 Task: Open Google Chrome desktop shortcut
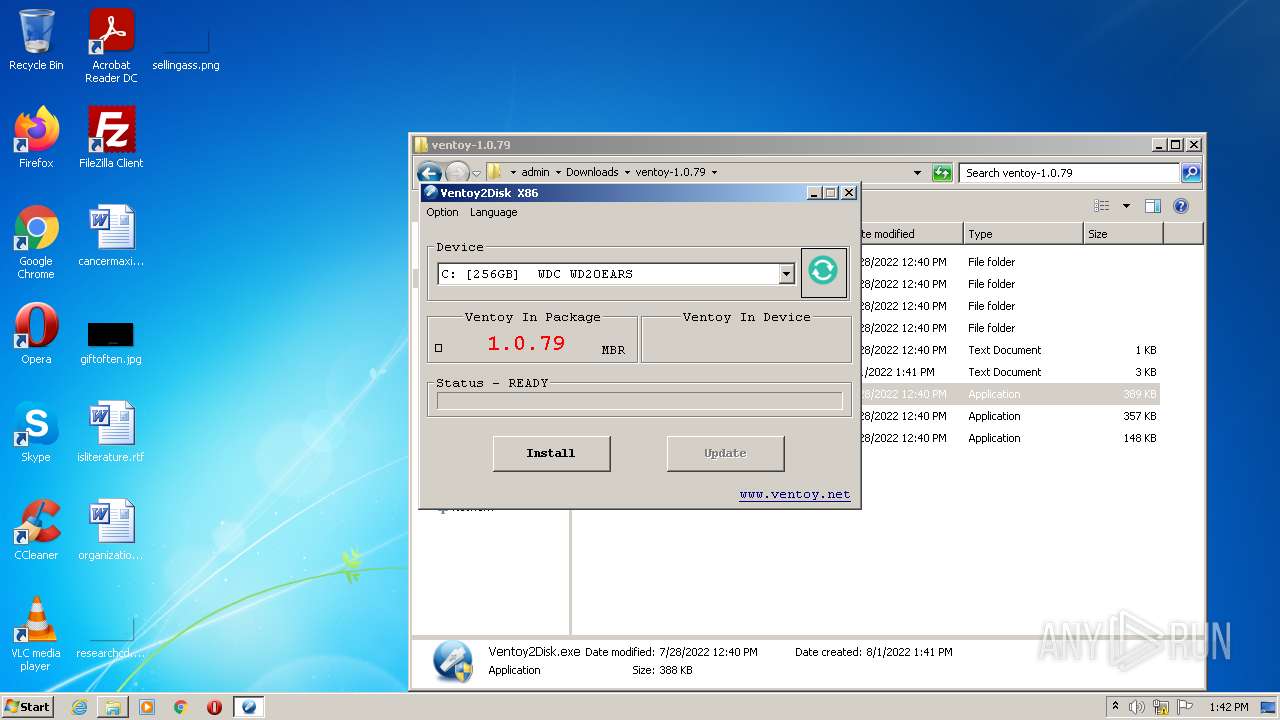tap(36, 242)
